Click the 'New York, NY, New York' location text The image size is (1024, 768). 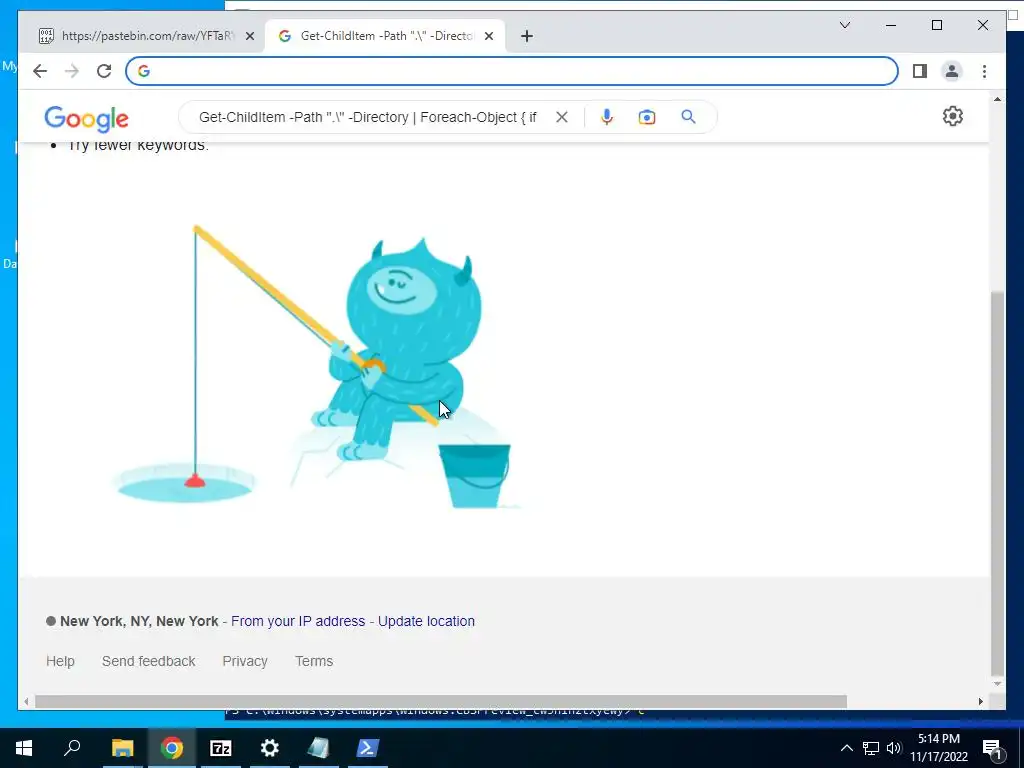(x=139, y=621)
